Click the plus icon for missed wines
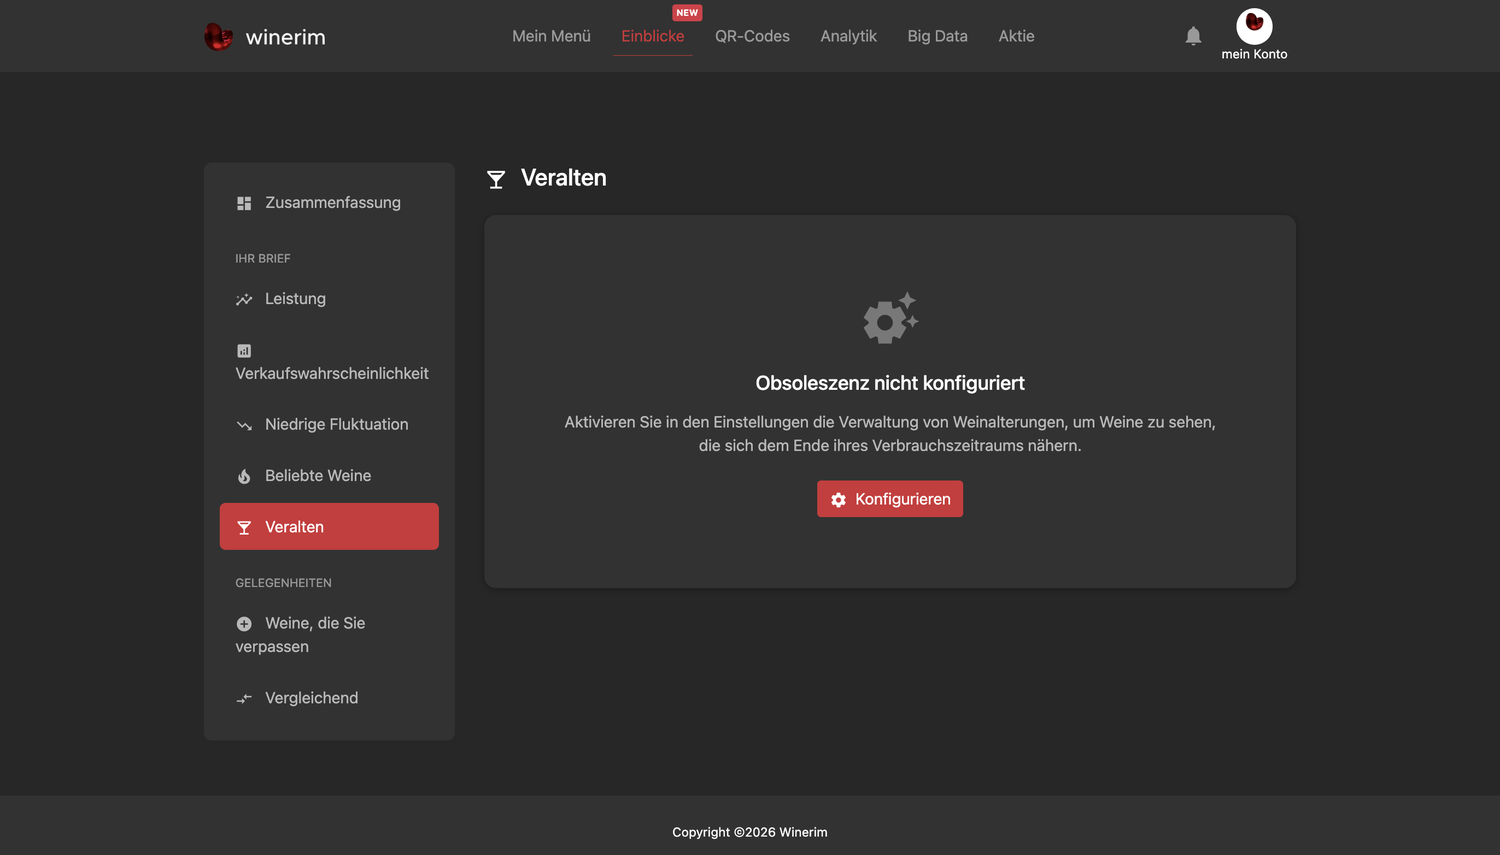1500x855 pixels. coord(244,624)
